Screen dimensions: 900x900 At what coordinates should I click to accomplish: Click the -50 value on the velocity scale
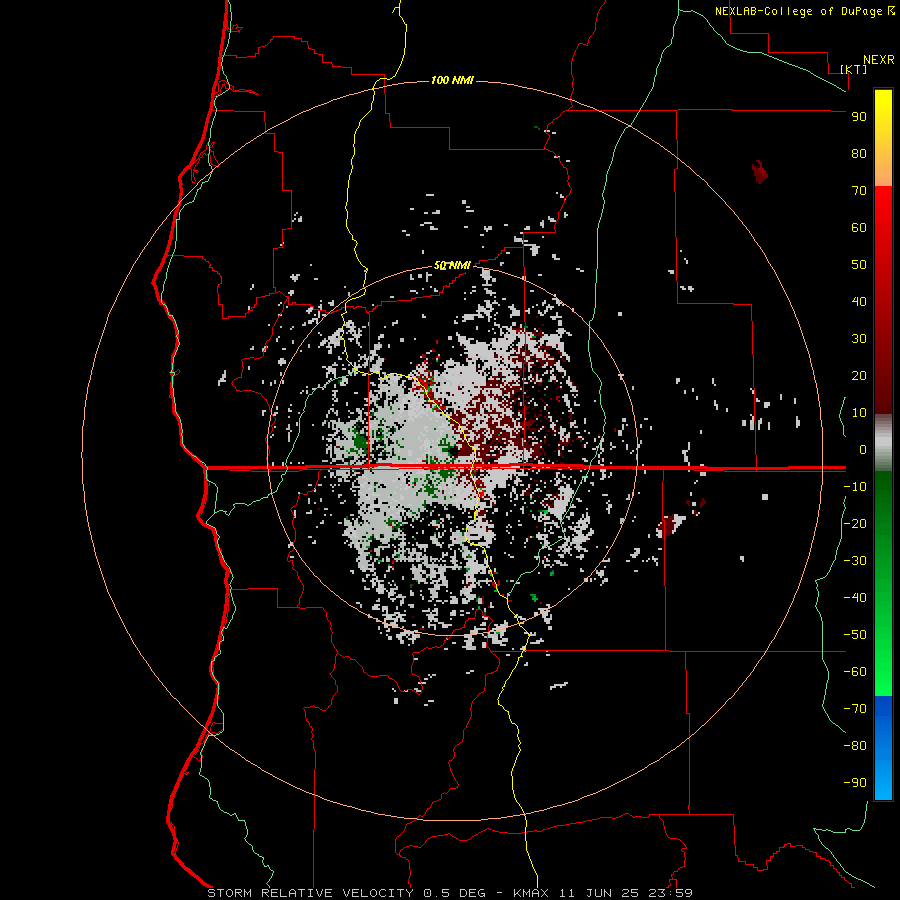click(x=855, y=635)
